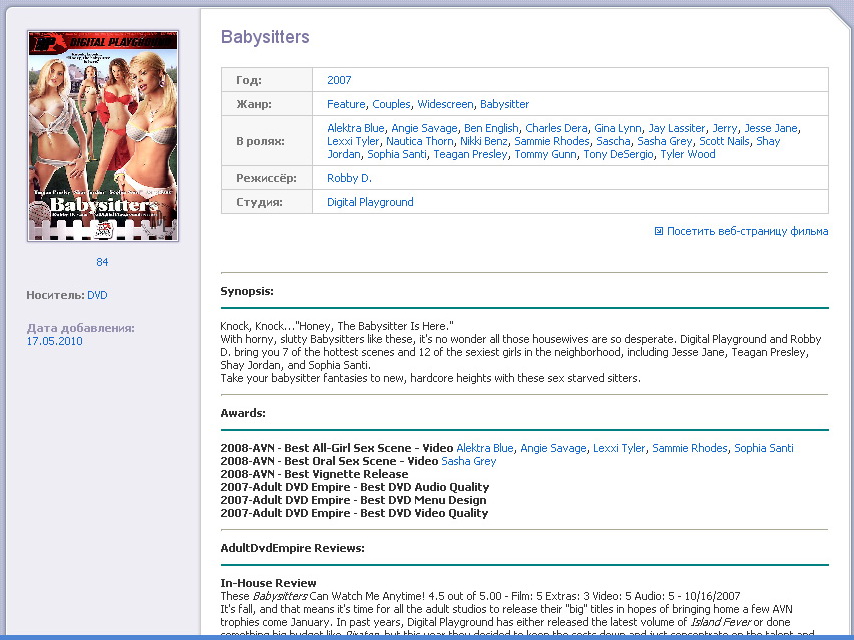The width and height of the screenshot is (854, 640).
Task: Open the Nikki Benz cast link
Action: click(484, 141)
